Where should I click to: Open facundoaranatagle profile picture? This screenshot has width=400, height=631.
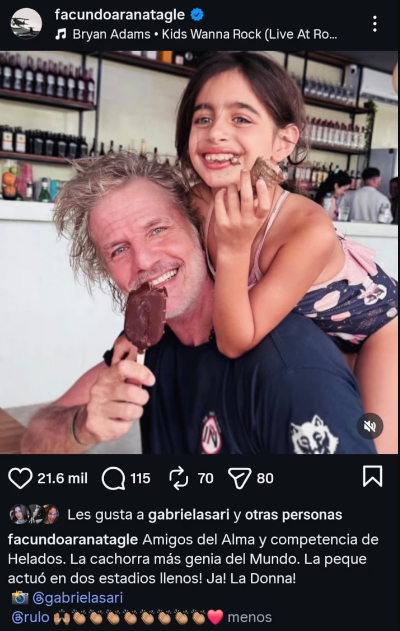[26, 24]
